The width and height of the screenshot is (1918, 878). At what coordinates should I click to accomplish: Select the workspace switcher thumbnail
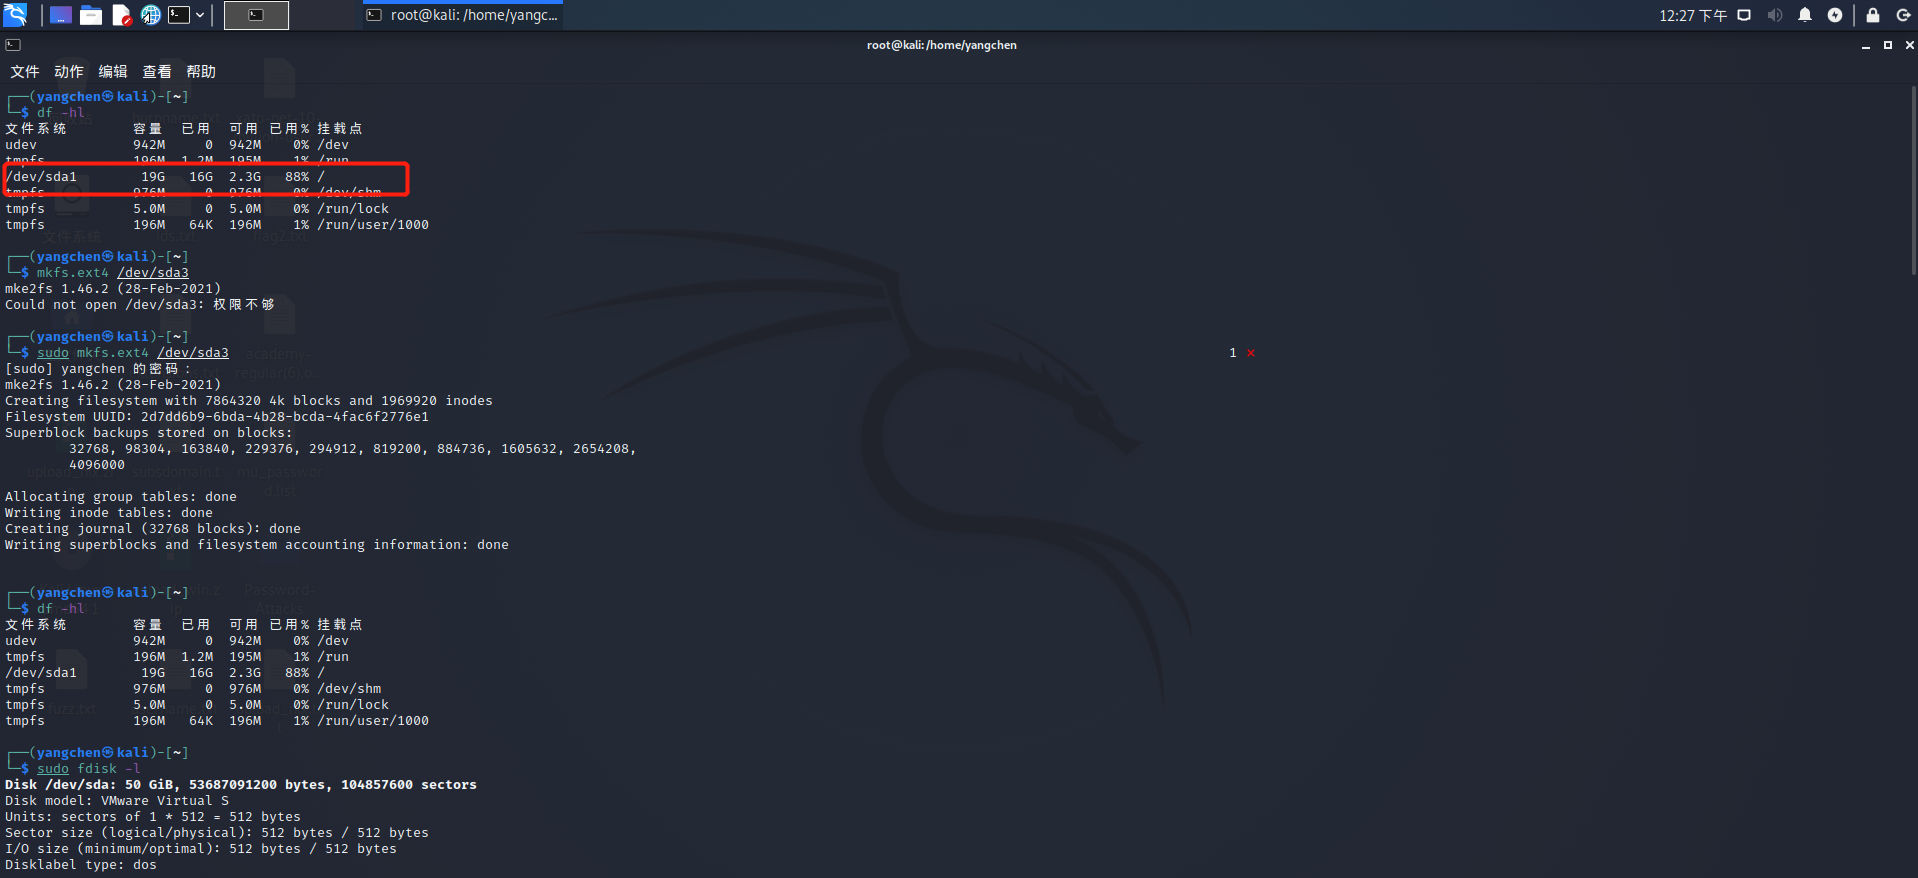pos(256,15)
